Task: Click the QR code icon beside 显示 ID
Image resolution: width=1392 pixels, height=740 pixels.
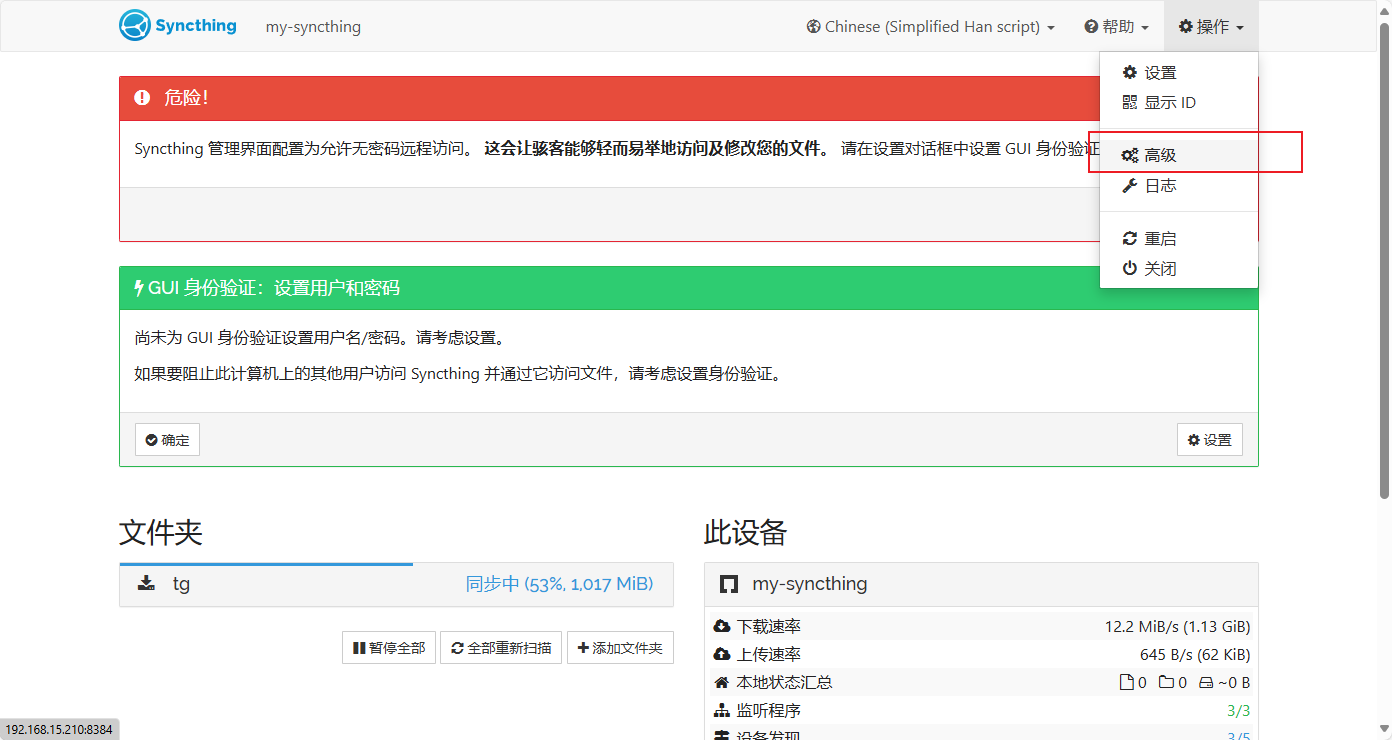Action: [x=1130, y=103]
